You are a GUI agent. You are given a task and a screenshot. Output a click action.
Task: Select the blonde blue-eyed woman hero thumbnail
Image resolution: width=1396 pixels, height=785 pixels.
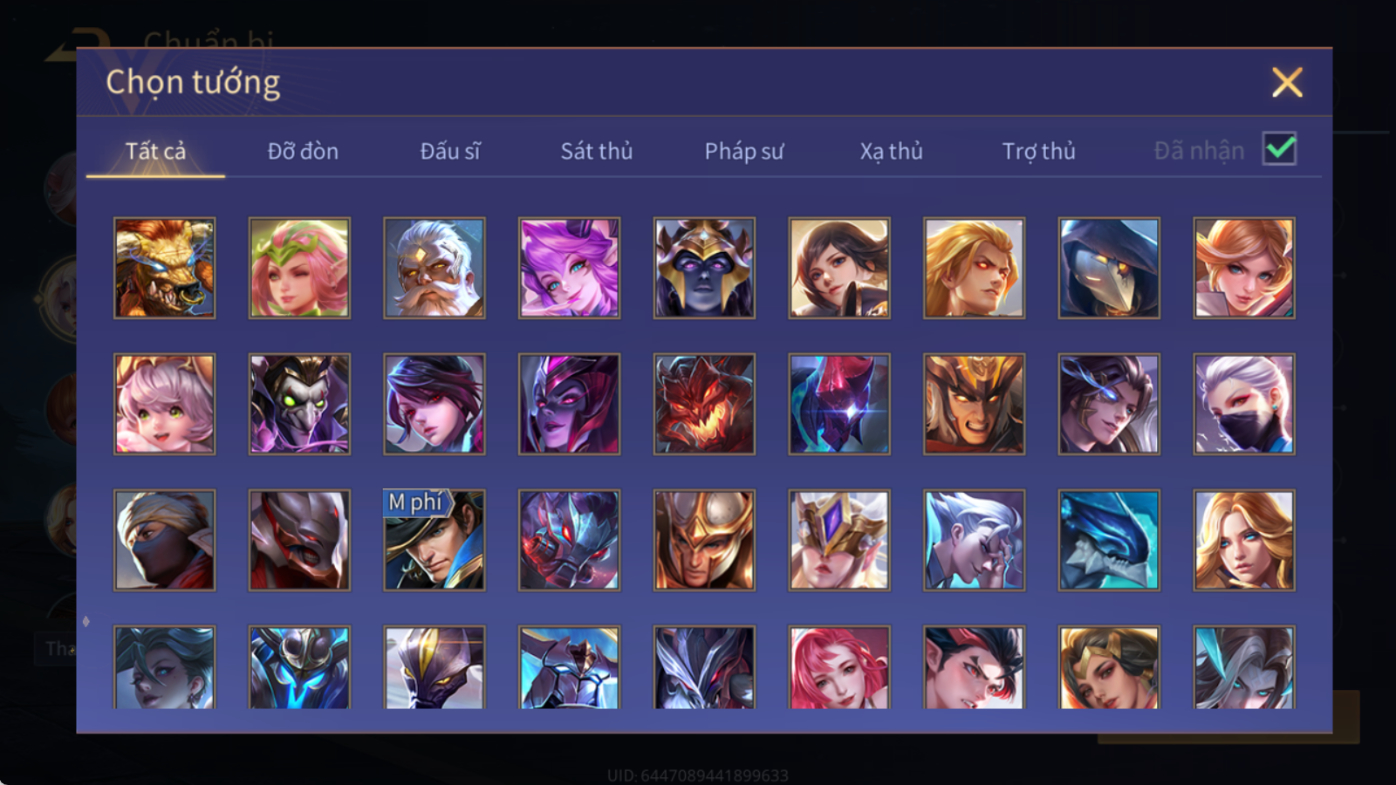tap(1244, 540)
